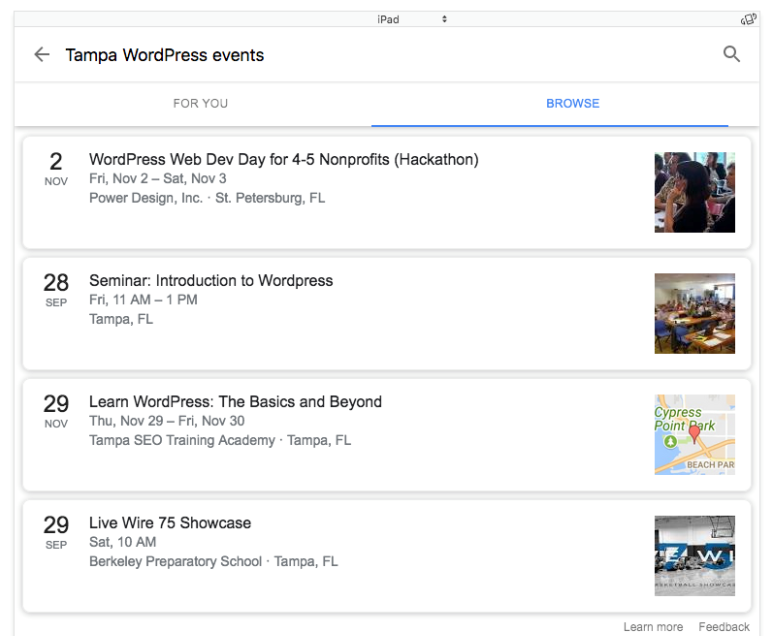
Task: Click the 28 SEP date badge
Action: point(56,289)
